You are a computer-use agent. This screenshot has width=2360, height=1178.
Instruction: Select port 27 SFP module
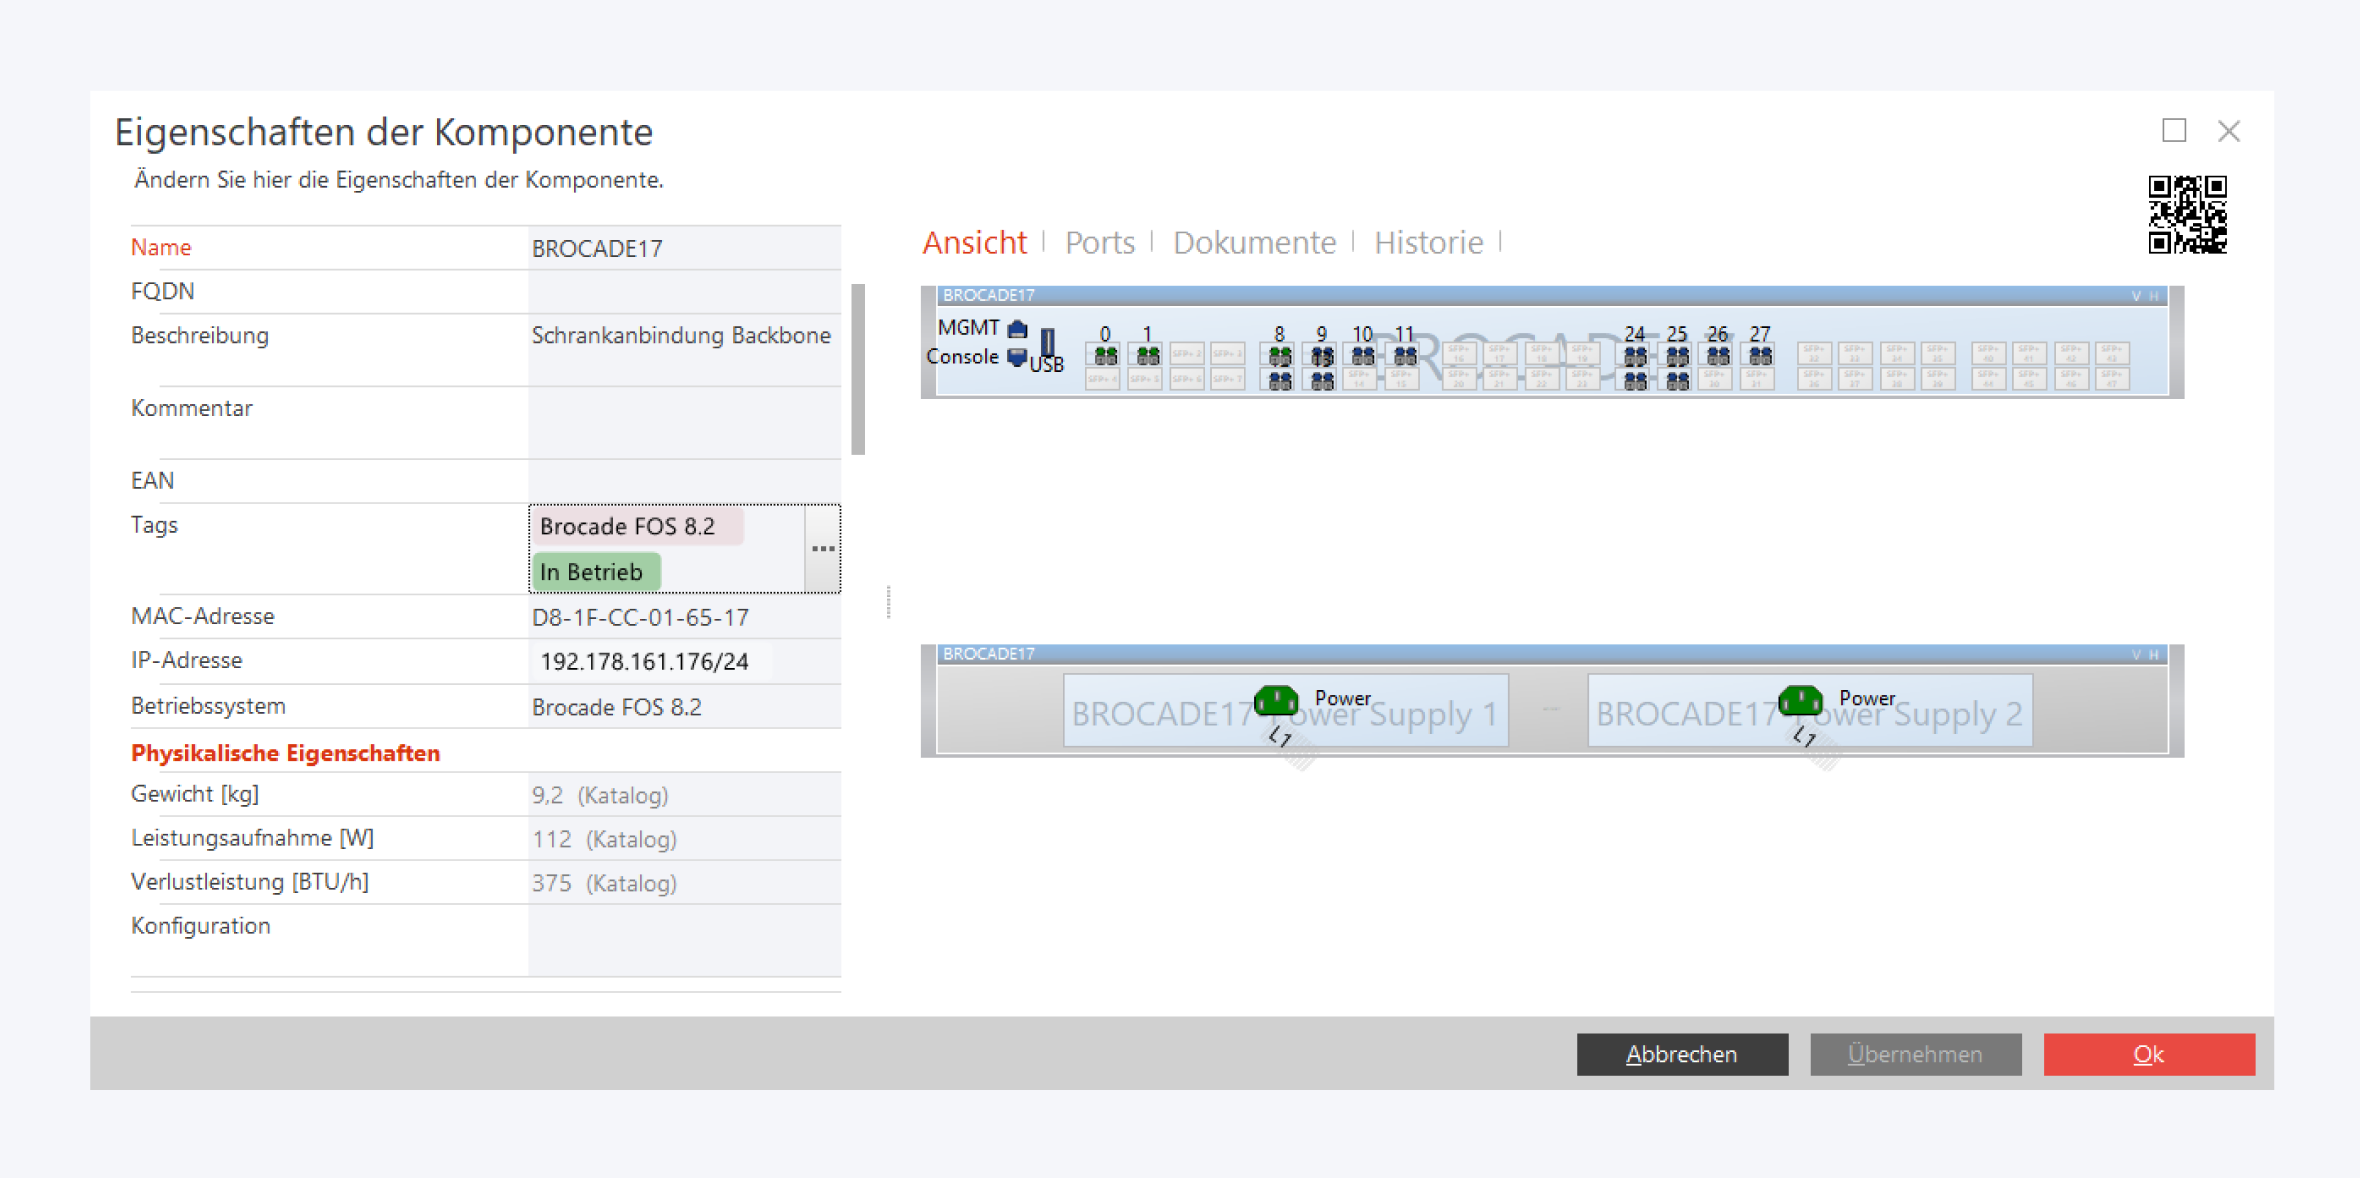[x=1760, y=355]
